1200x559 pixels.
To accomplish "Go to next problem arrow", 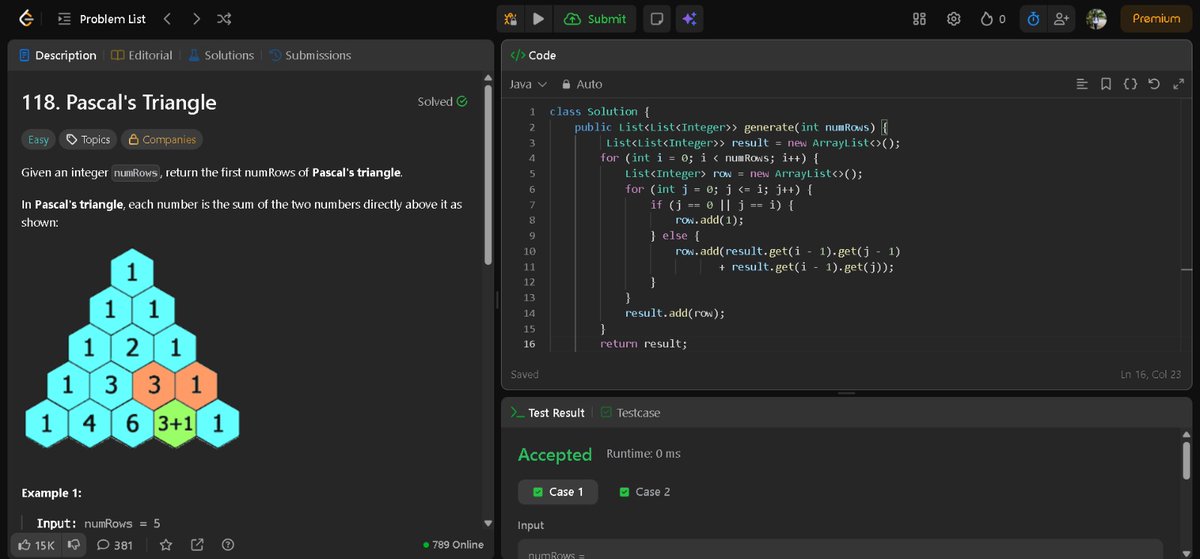I will coord(196,18).
